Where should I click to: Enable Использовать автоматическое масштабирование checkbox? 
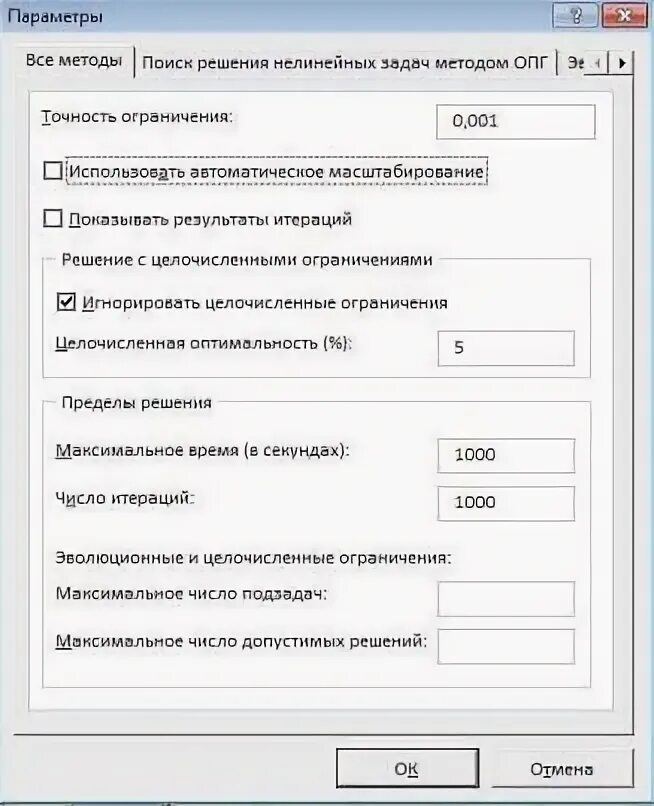[53, 171]
